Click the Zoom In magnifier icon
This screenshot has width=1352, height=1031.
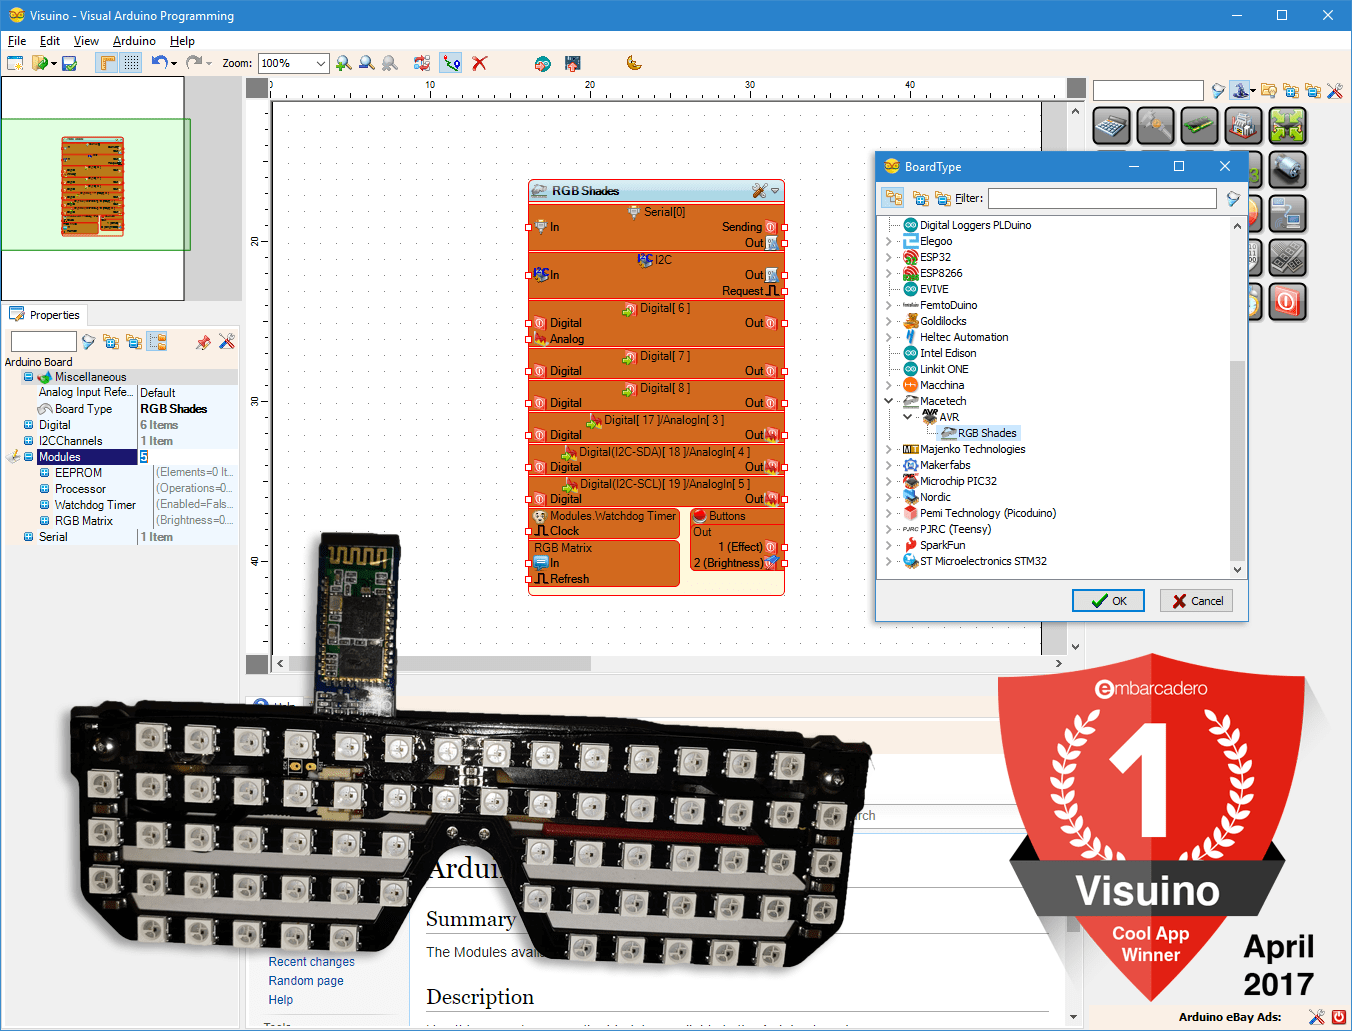pyautogui.click(x=344, y=63)
